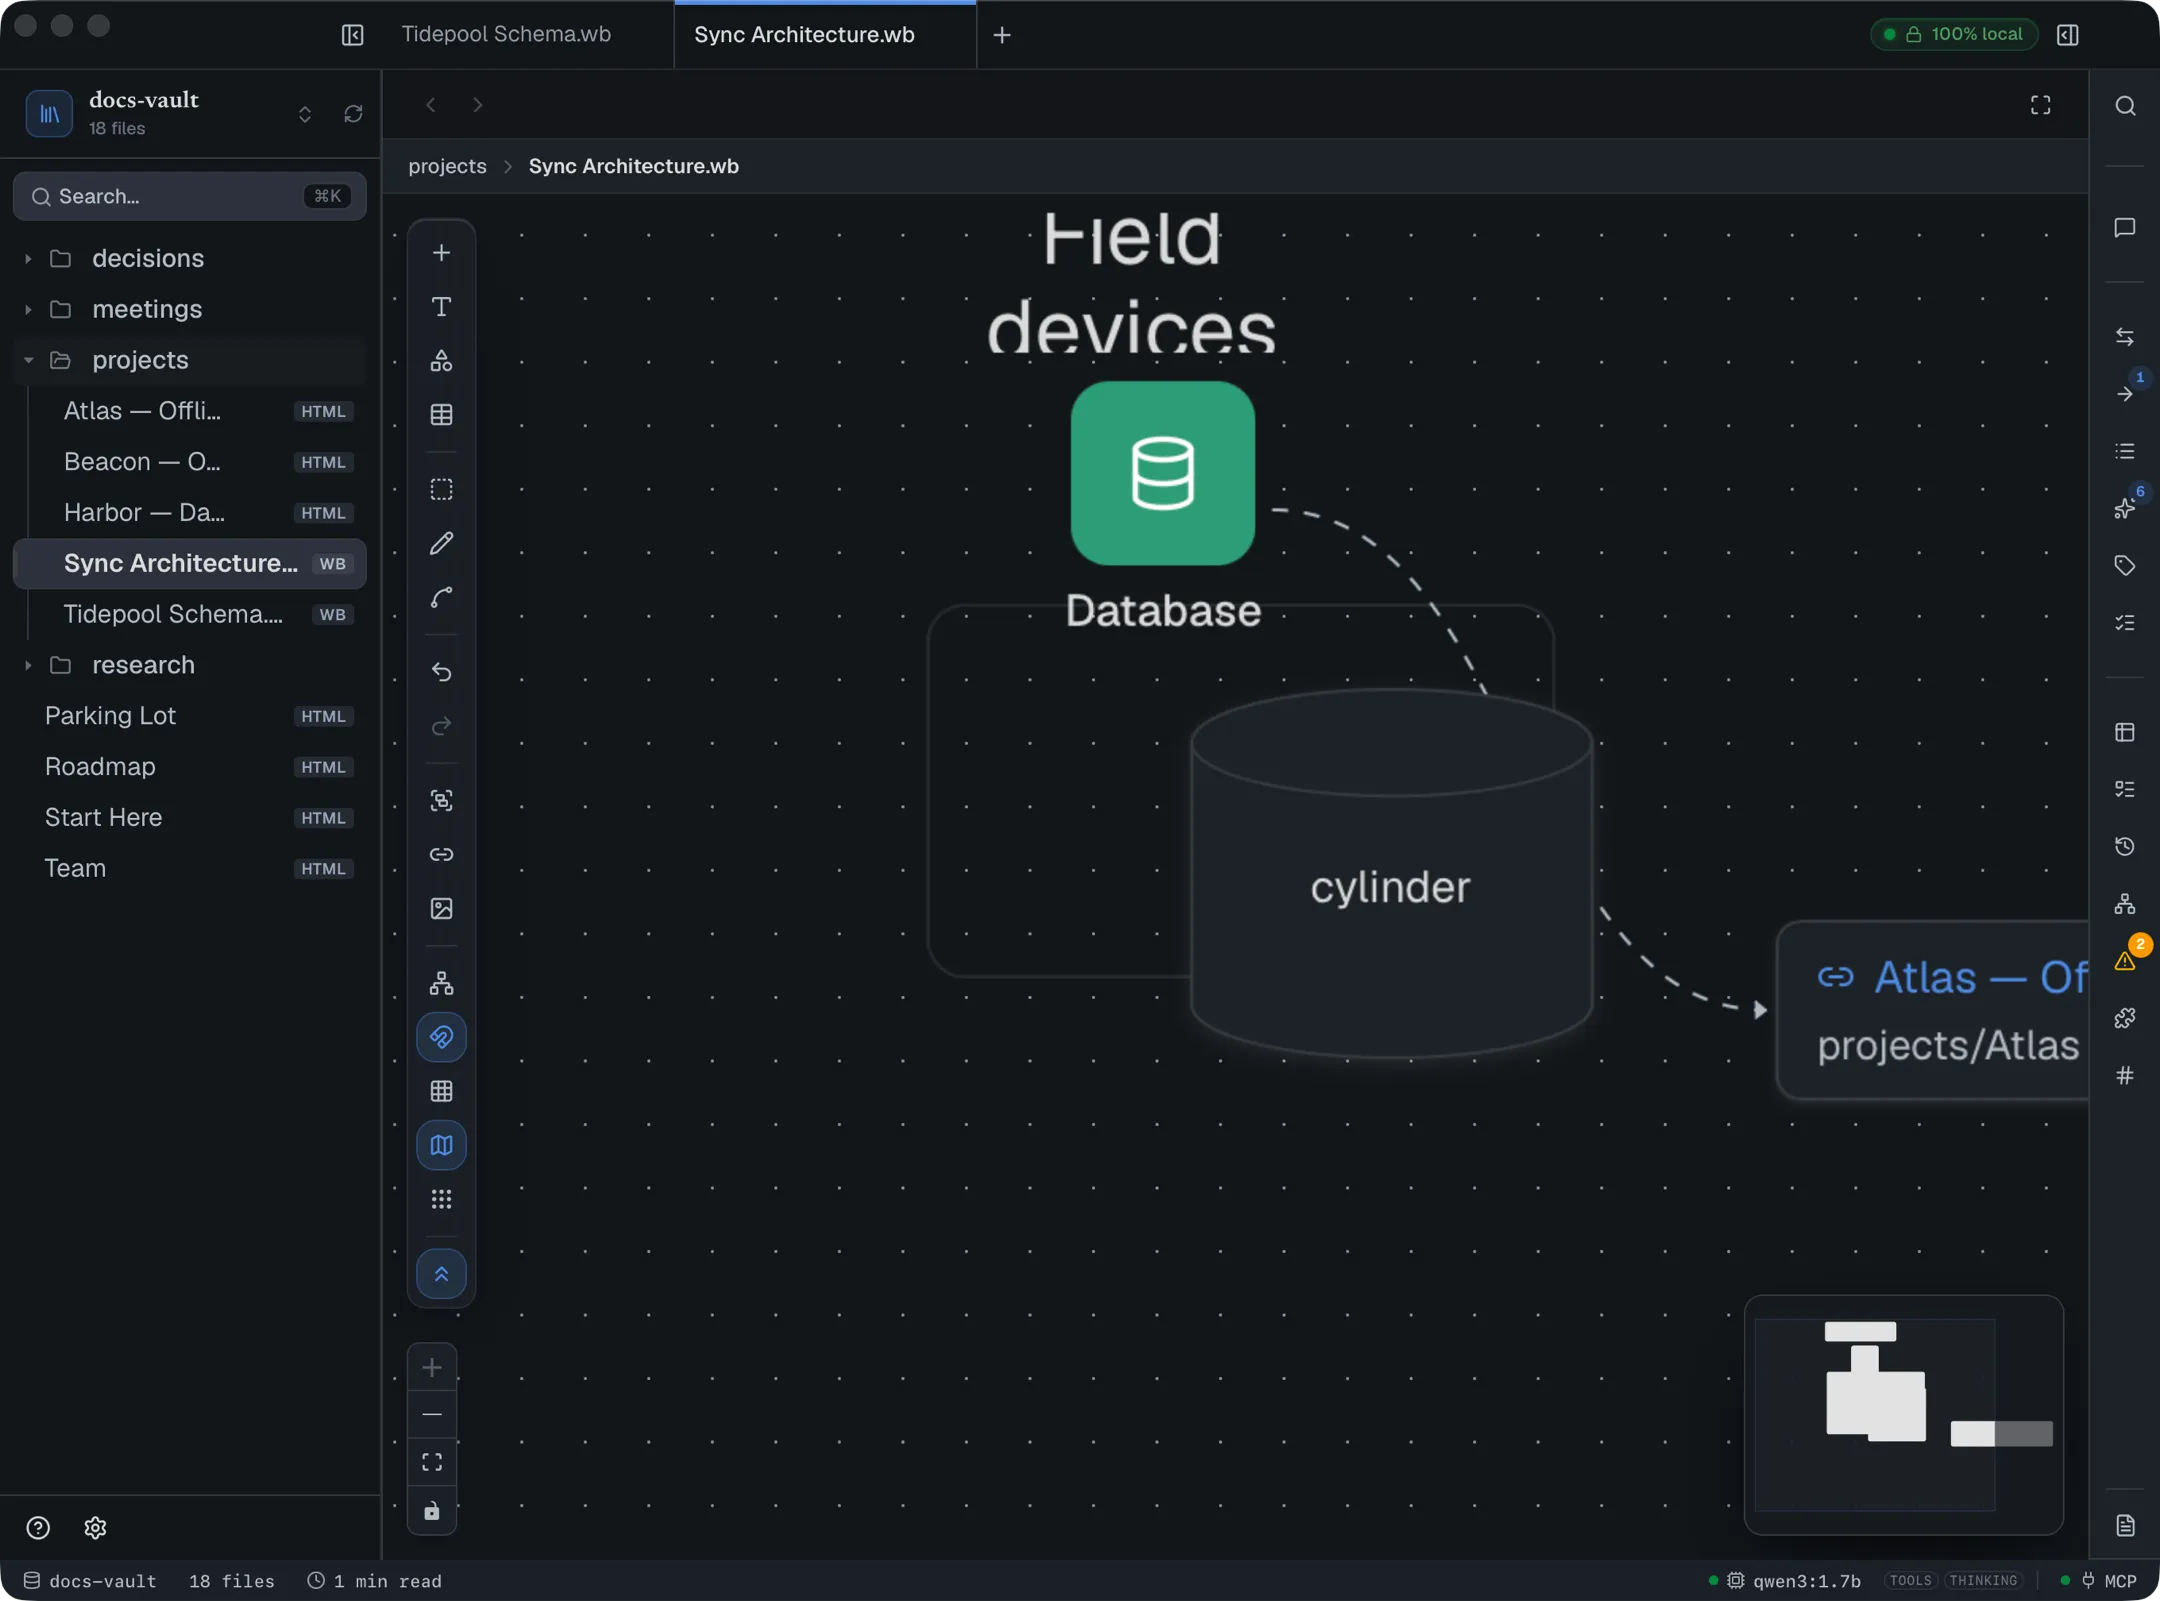Insert an image with the image tool
Viewport: 2160px width, 1601px height.
coord(441,908)
